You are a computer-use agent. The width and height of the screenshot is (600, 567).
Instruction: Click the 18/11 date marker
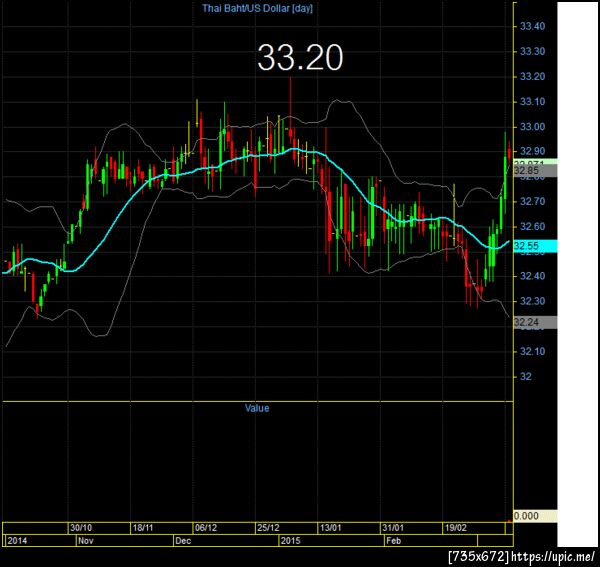[x=143, y=528]
